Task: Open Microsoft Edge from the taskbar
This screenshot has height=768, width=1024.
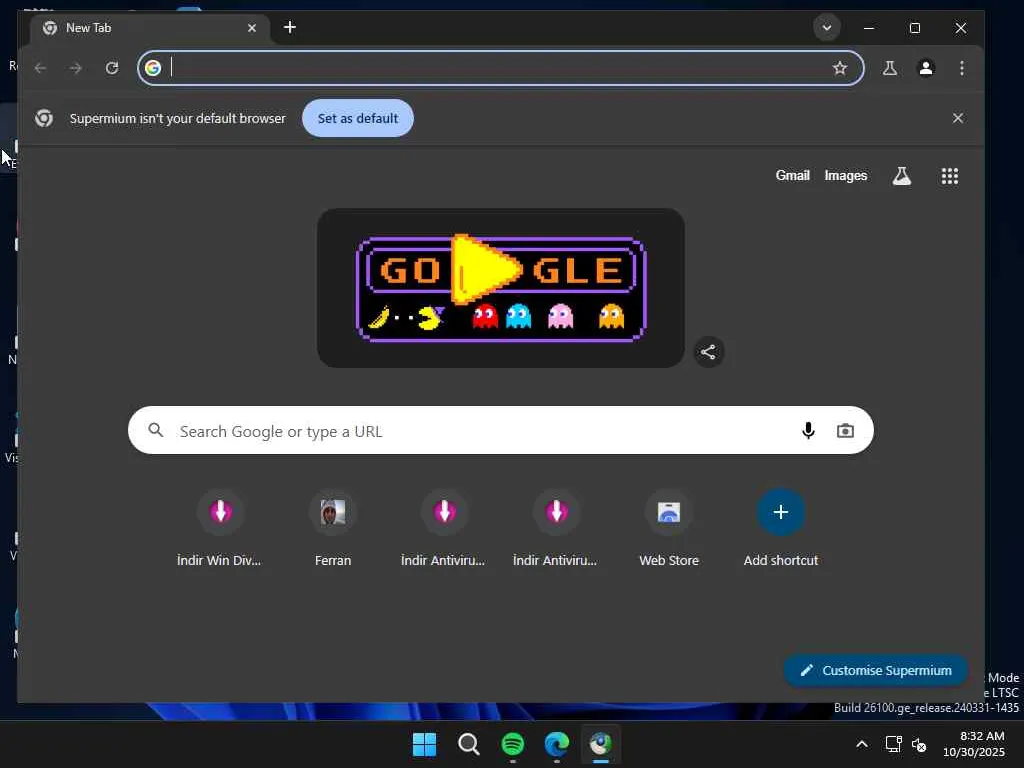Action: pos(556,744)
